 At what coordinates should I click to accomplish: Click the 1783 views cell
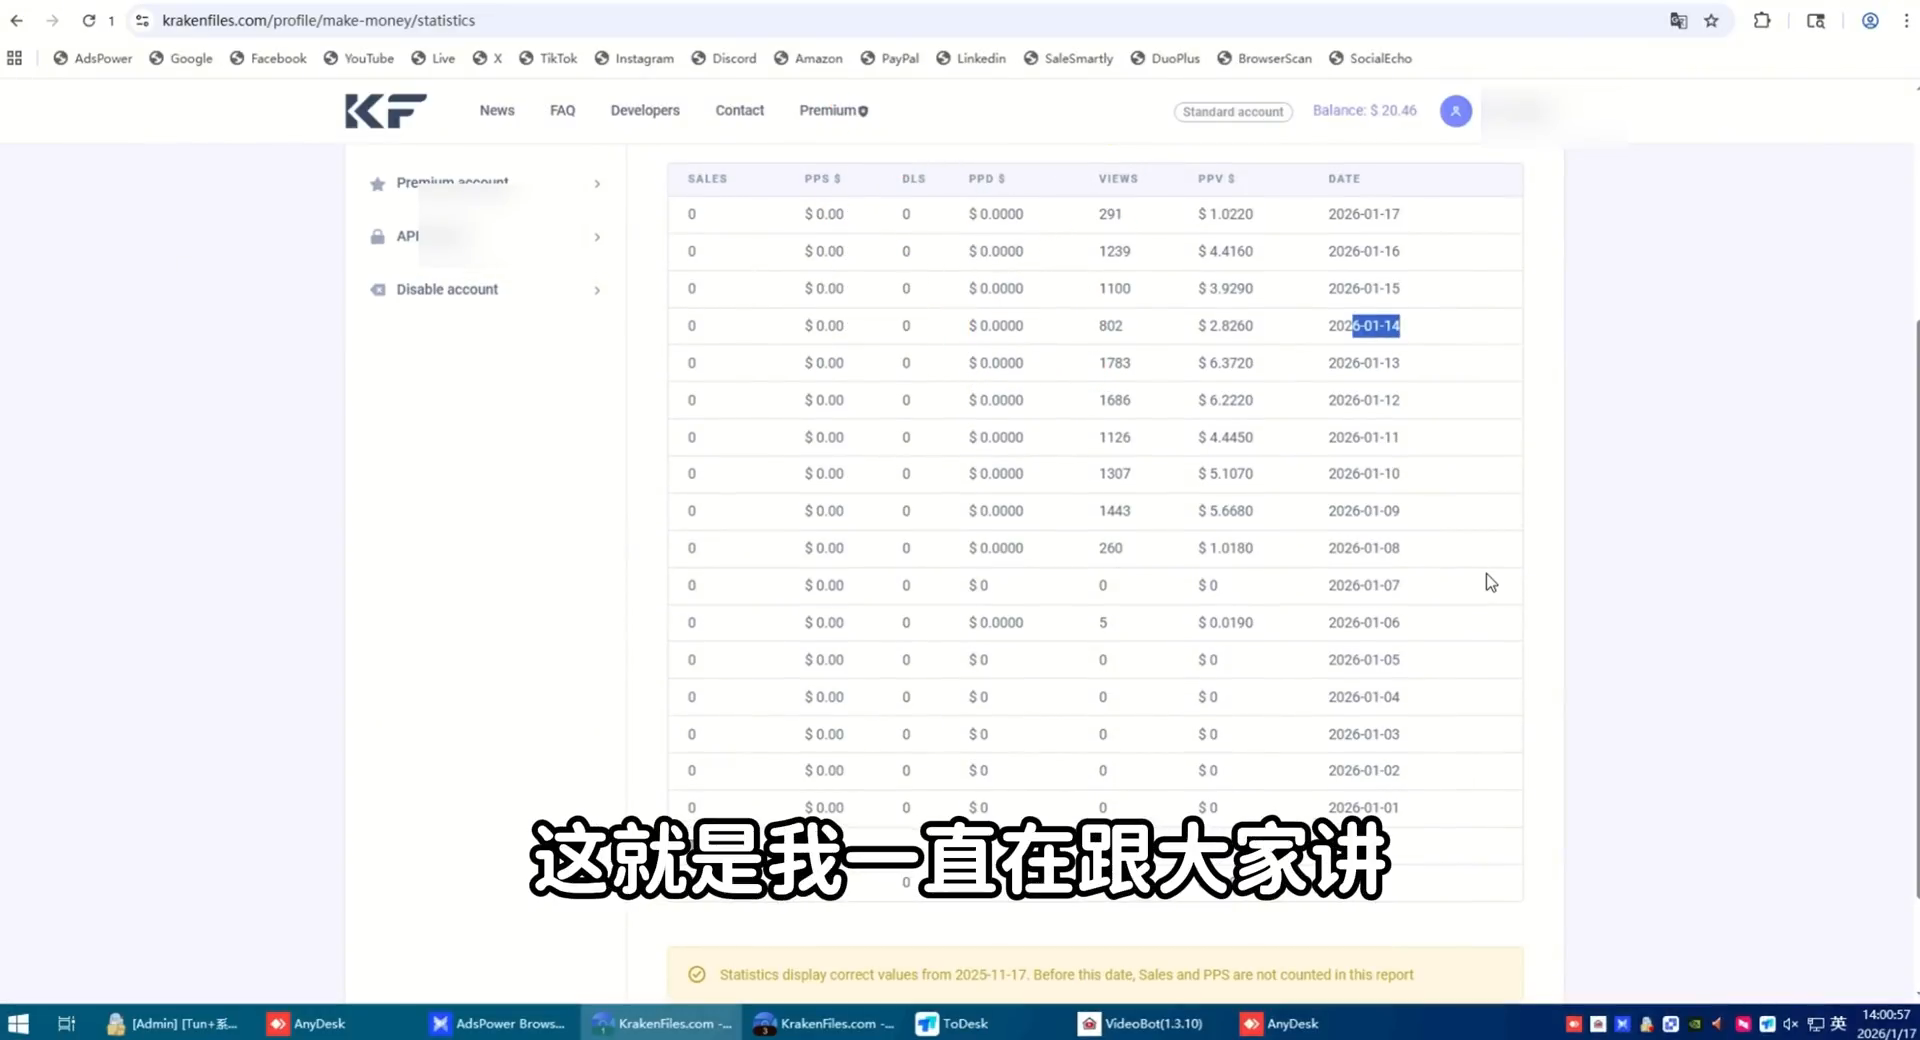tap(1114, 363)
